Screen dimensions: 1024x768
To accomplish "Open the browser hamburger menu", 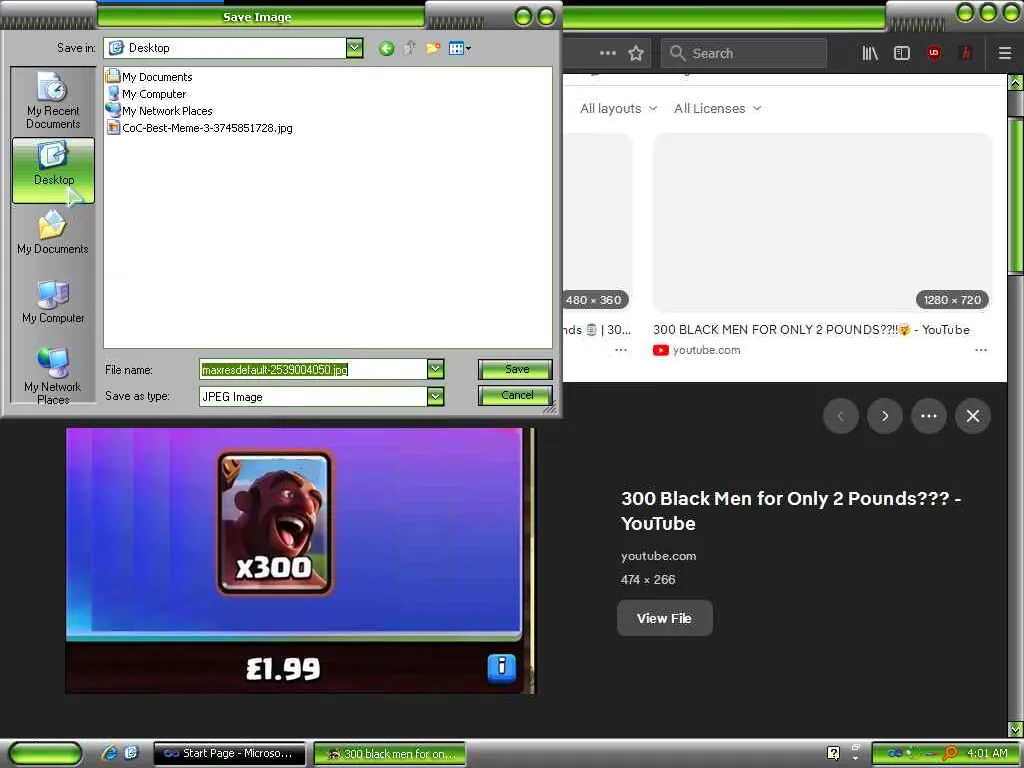I will (x=1005, y=54).
